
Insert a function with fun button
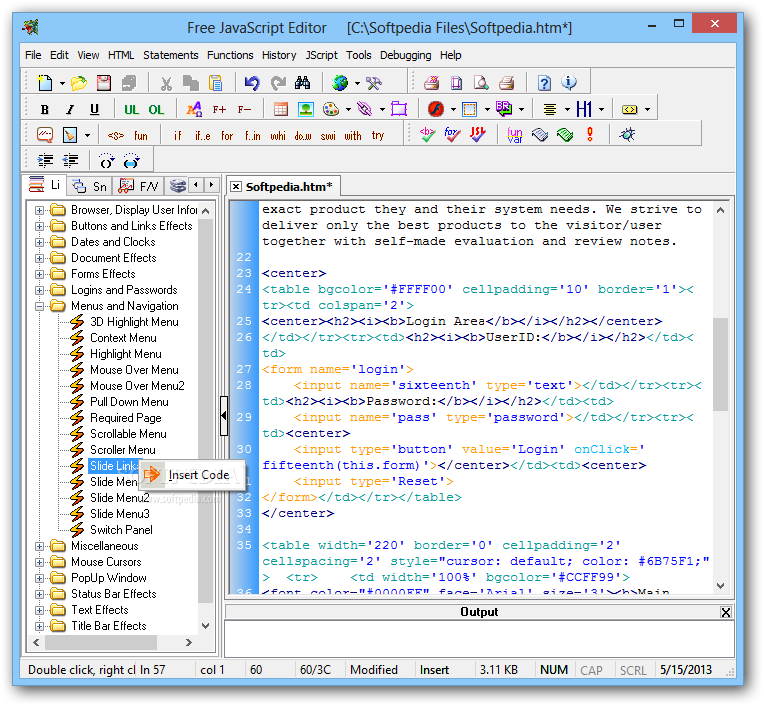click(x=141, y=135)
